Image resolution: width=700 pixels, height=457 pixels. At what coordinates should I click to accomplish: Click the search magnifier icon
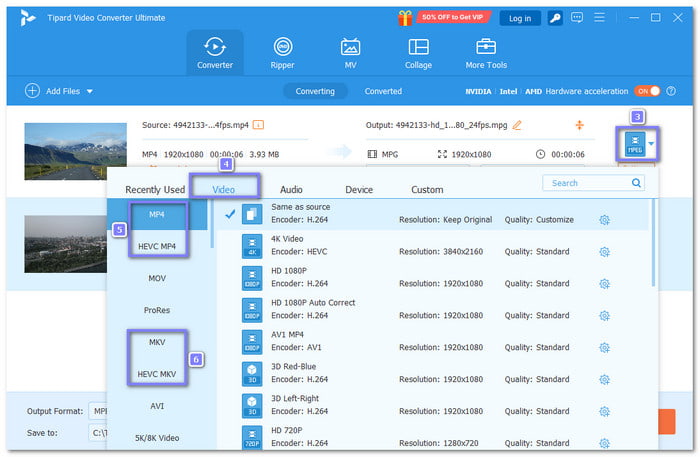coord(636,183)
